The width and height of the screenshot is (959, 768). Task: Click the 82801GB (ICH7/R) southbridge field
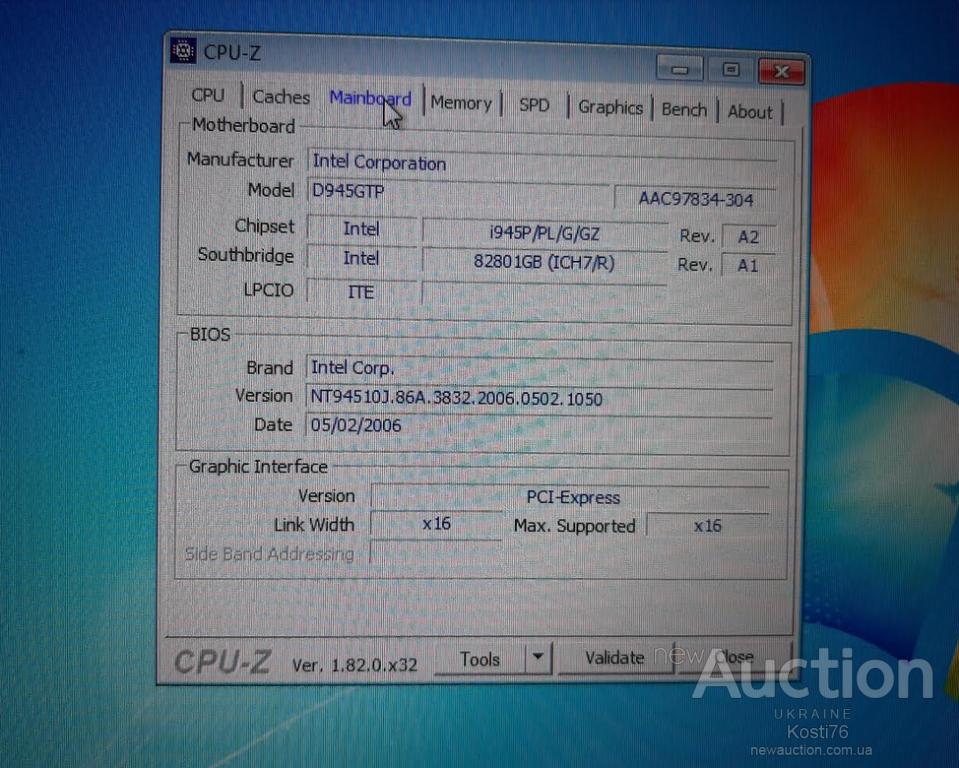tap(544, 262)
